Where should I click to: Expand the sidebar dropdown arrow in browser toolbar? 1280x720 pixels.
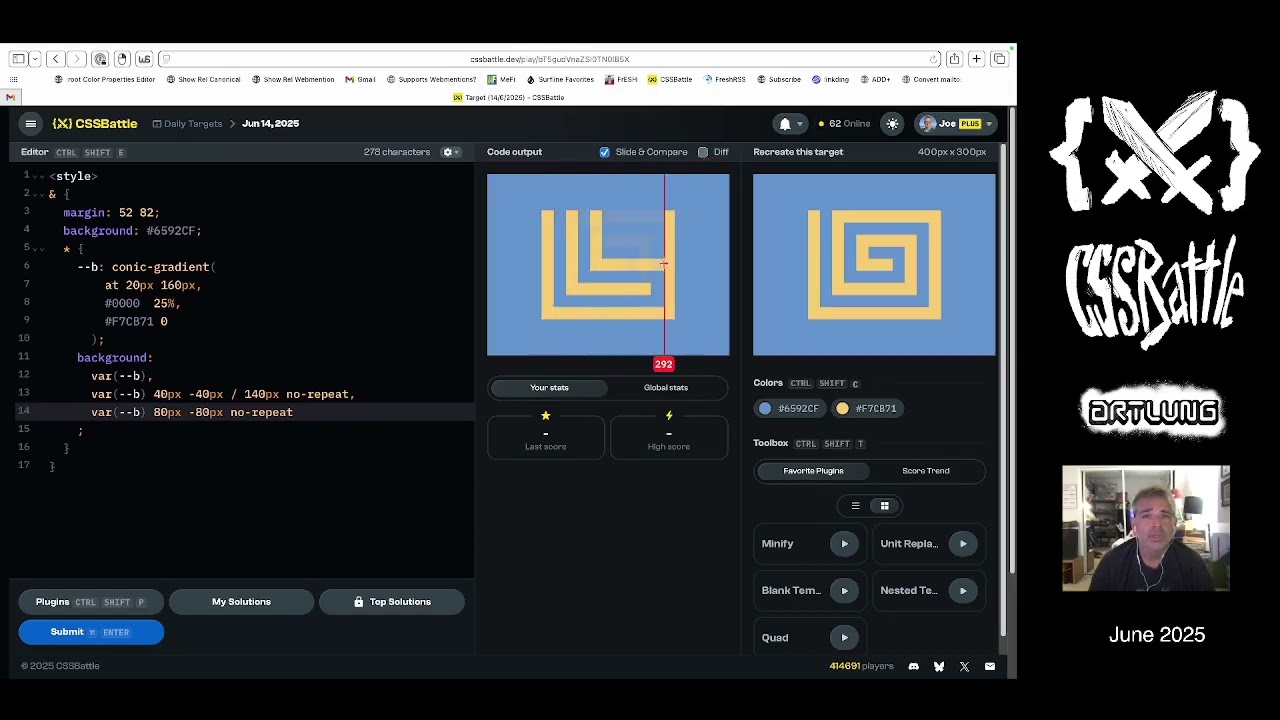click(34, 59)
